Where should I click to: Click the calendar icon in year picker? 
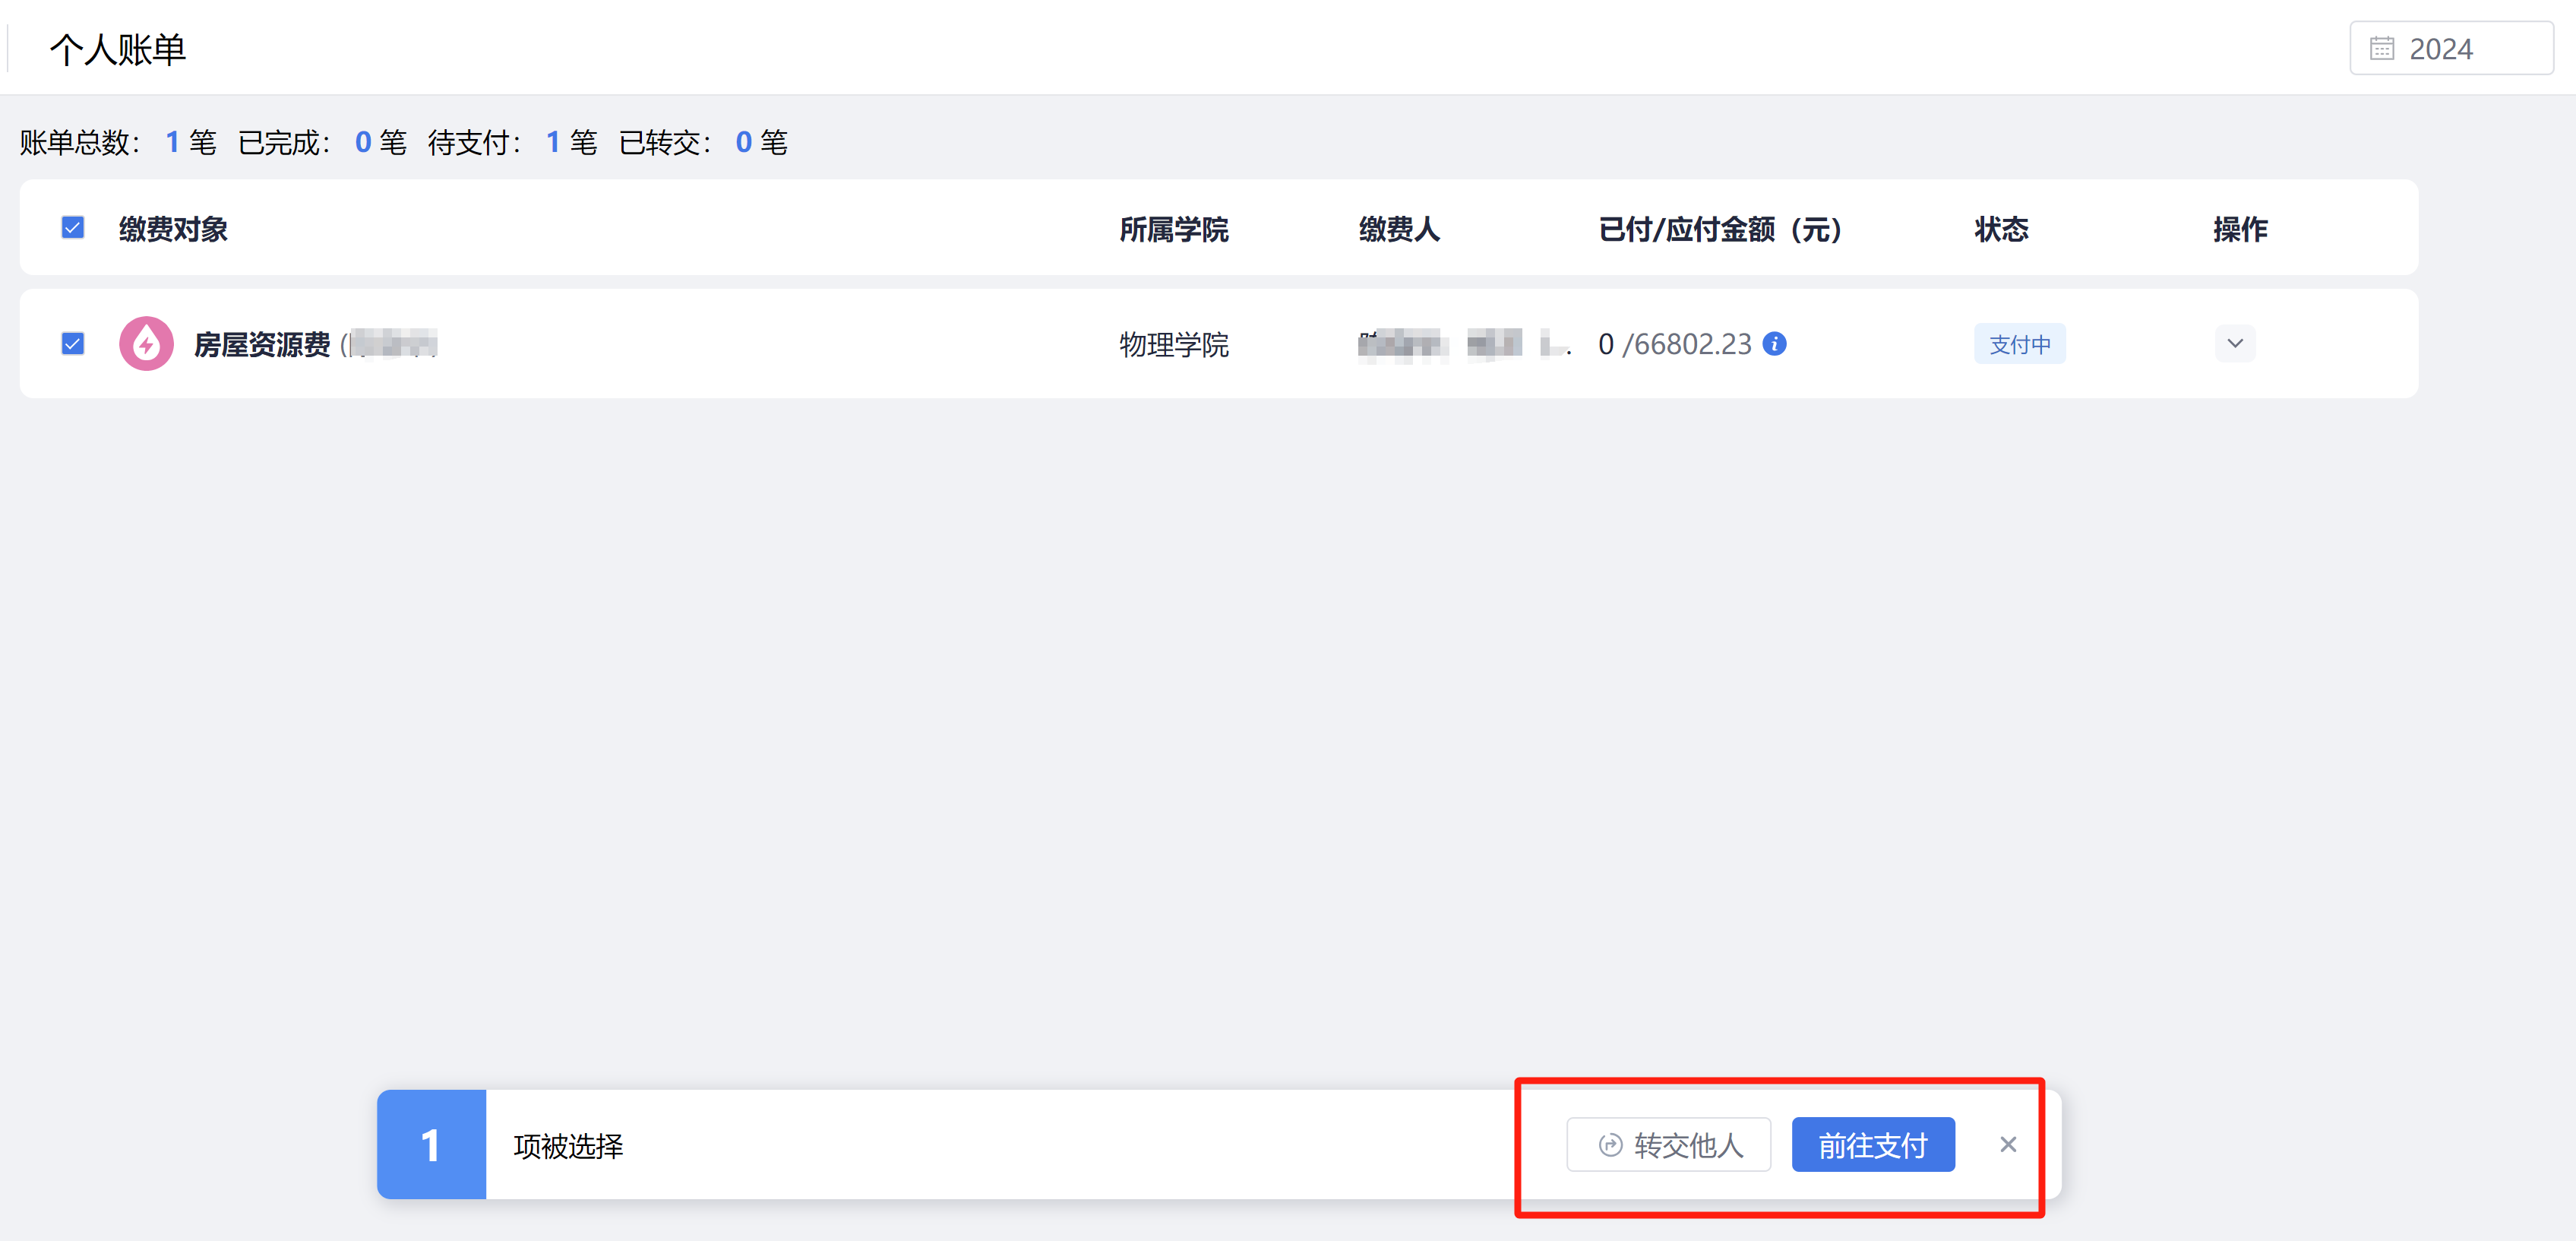[2382, 48]
